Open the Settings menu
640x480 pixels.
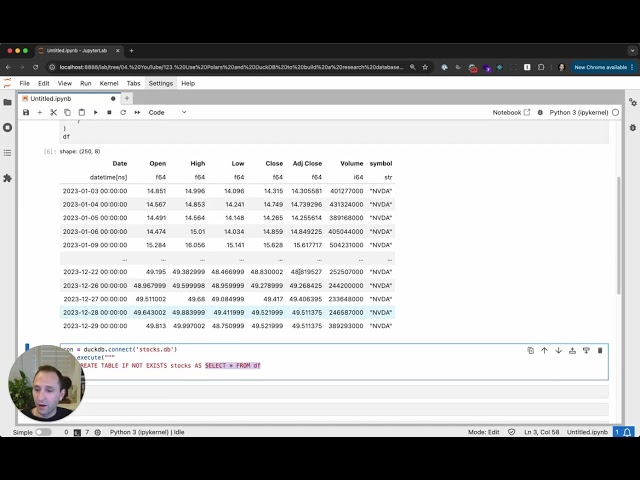[161, 83]
